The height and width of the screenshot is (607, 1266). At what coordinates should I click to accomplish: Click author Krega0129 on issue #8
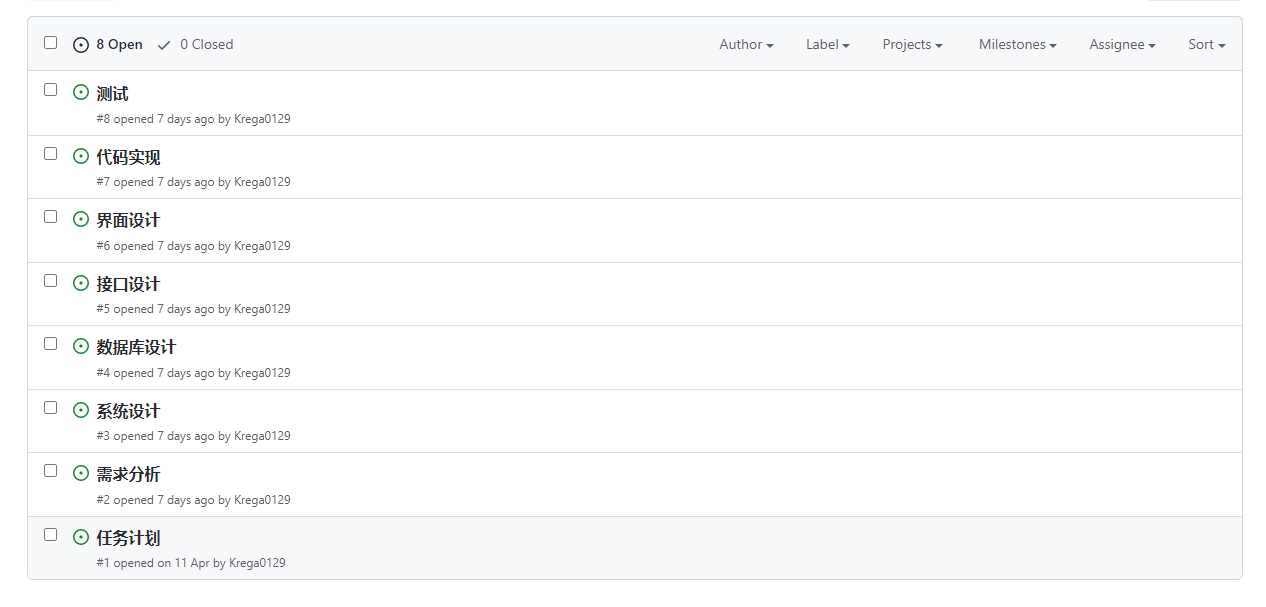point(262,119)
